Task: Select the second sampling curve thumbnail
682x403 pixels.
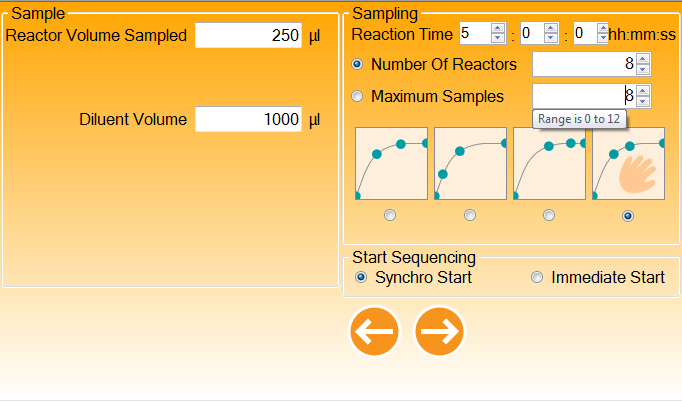Action: click(470, 163)
